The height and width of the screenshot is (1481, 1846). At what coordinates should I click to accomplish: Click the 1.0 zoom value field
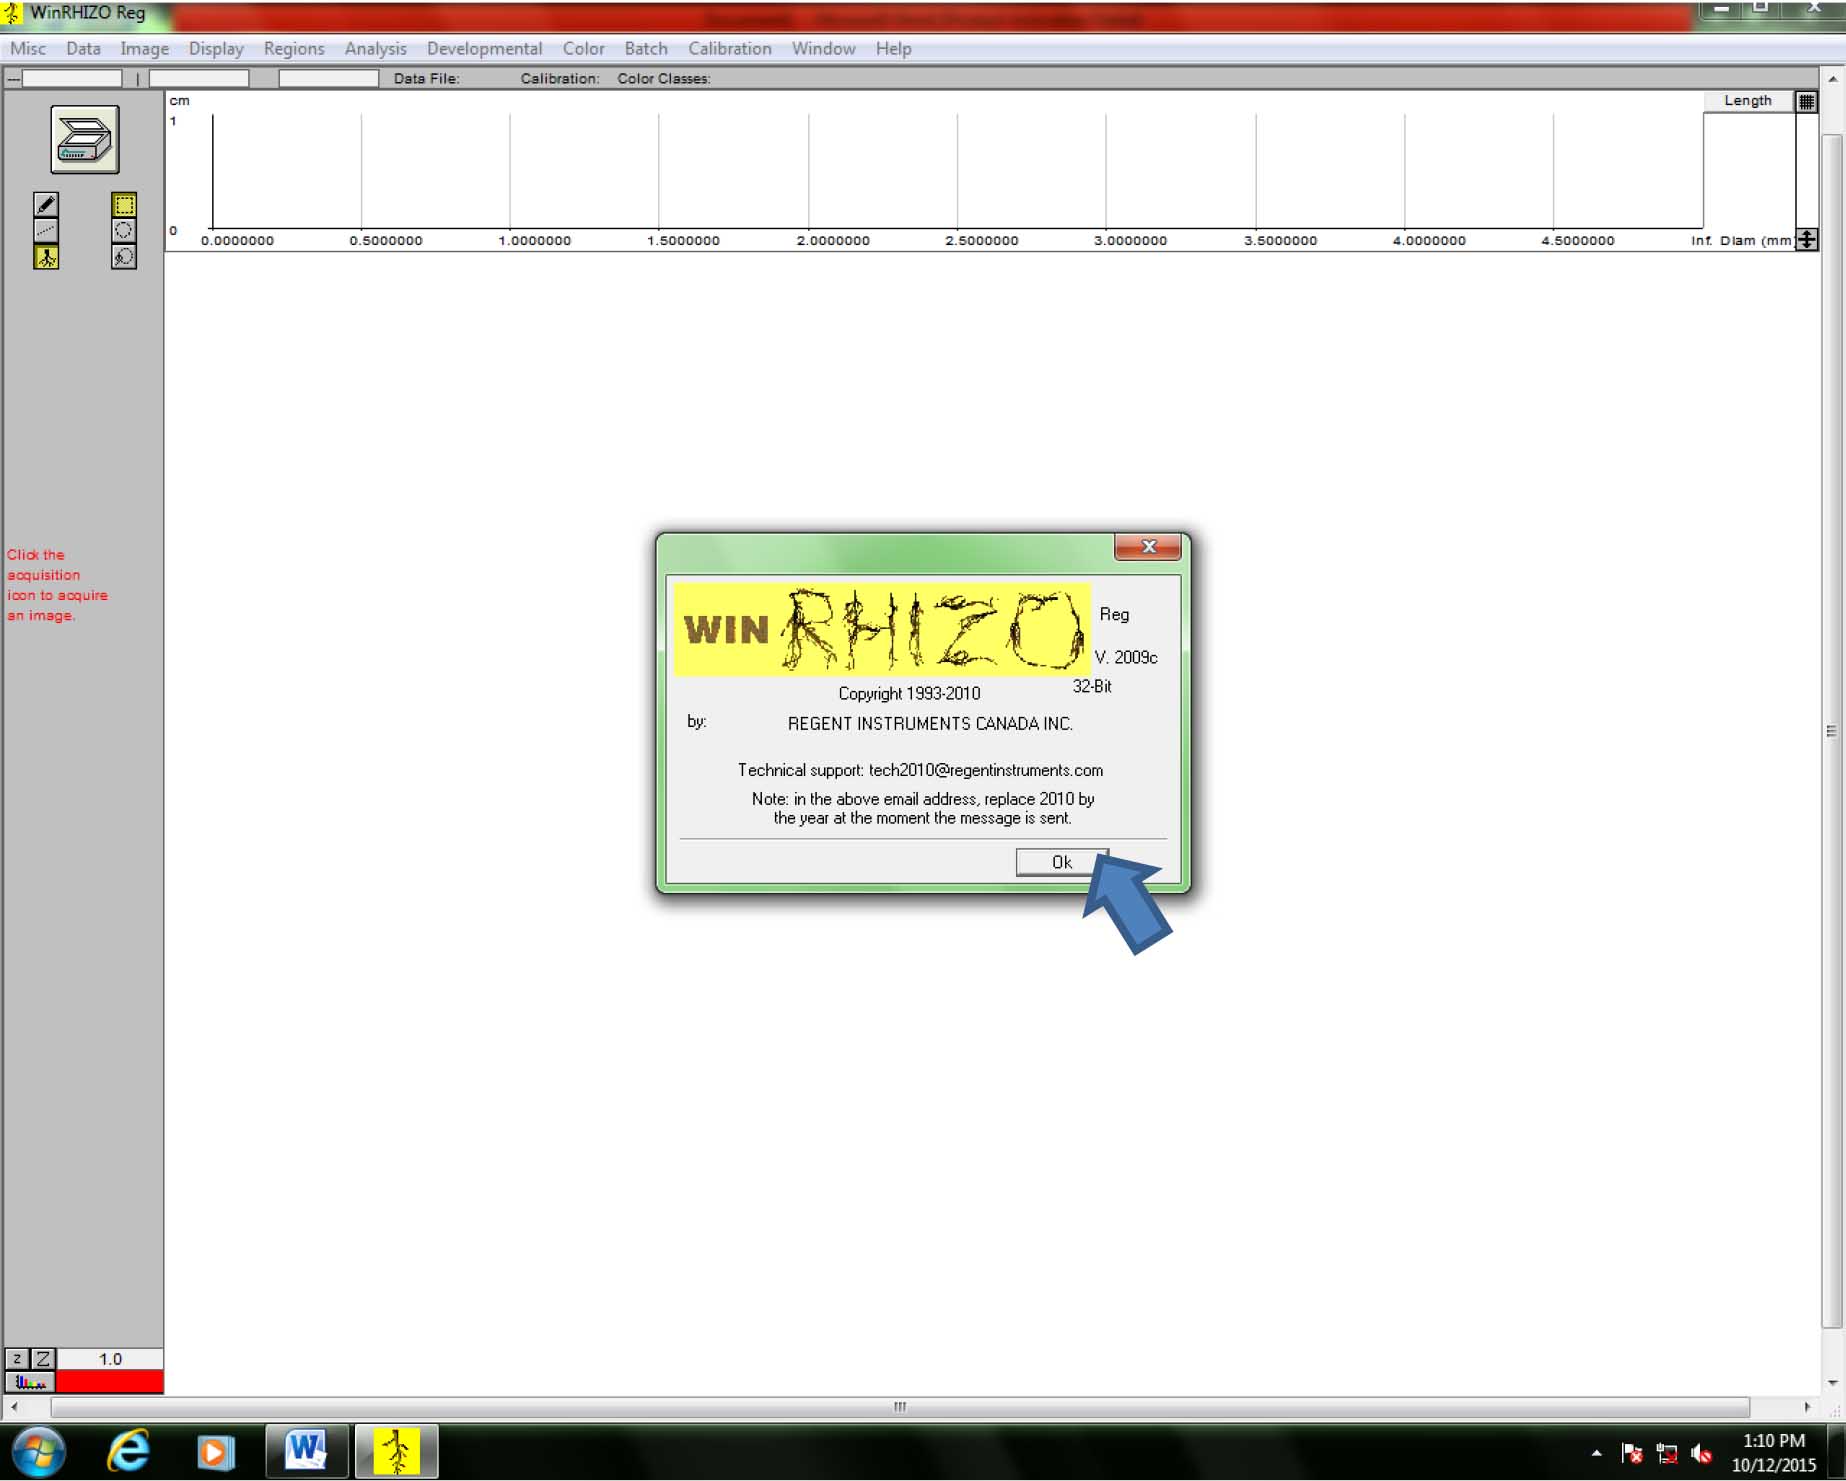point(110,1358)
